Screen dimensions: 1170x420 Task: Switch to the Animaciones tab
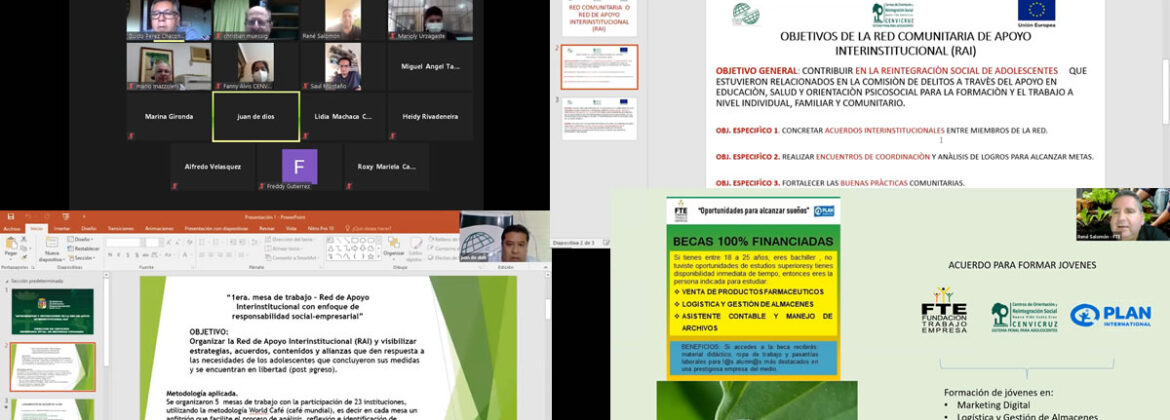(x=159, y=228)
